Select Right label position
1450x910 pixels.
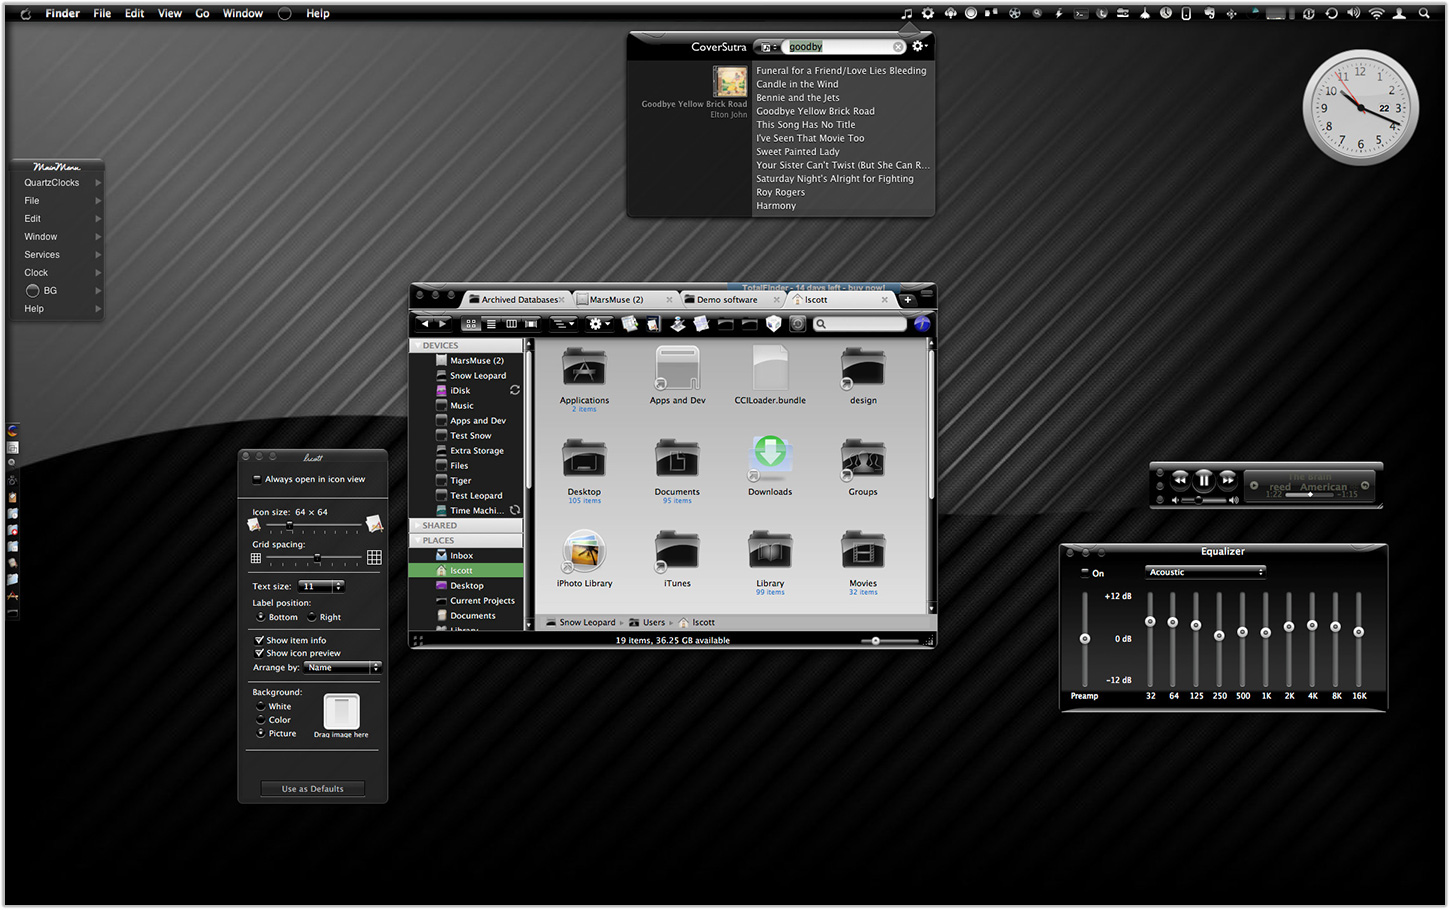312,617
